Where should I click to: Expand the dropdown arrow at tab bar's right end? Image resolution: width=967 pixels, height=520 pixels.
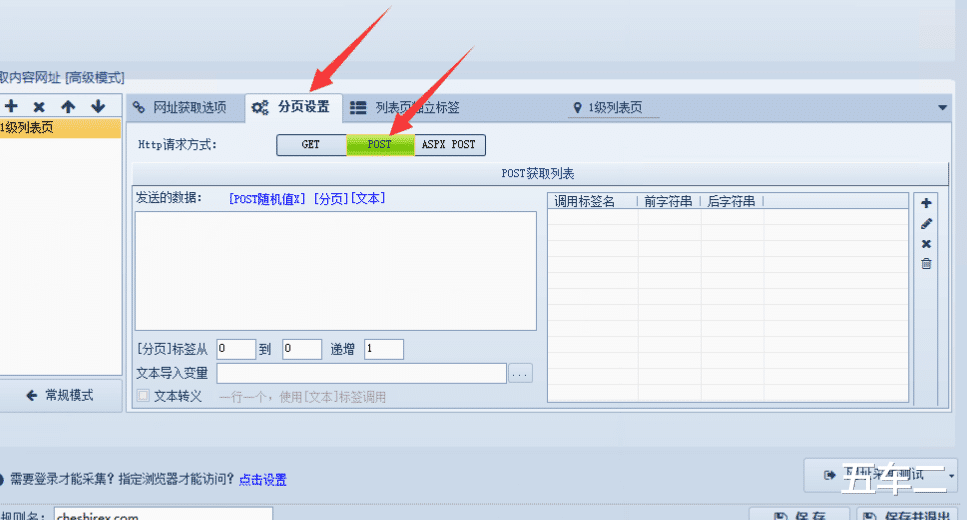pos(942,107)
